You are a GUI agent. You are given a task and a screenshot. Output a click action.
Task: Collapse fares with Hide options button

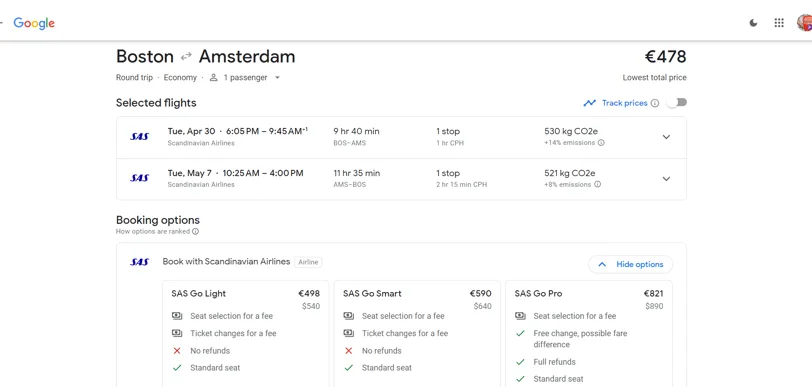click(630, 264)
